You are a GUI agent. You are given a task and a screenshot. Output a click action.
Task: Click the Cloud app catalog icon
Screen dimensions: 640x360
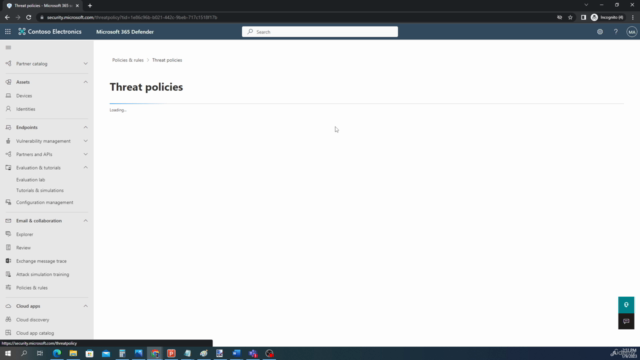pyautogui.click(x=8, y=333)
